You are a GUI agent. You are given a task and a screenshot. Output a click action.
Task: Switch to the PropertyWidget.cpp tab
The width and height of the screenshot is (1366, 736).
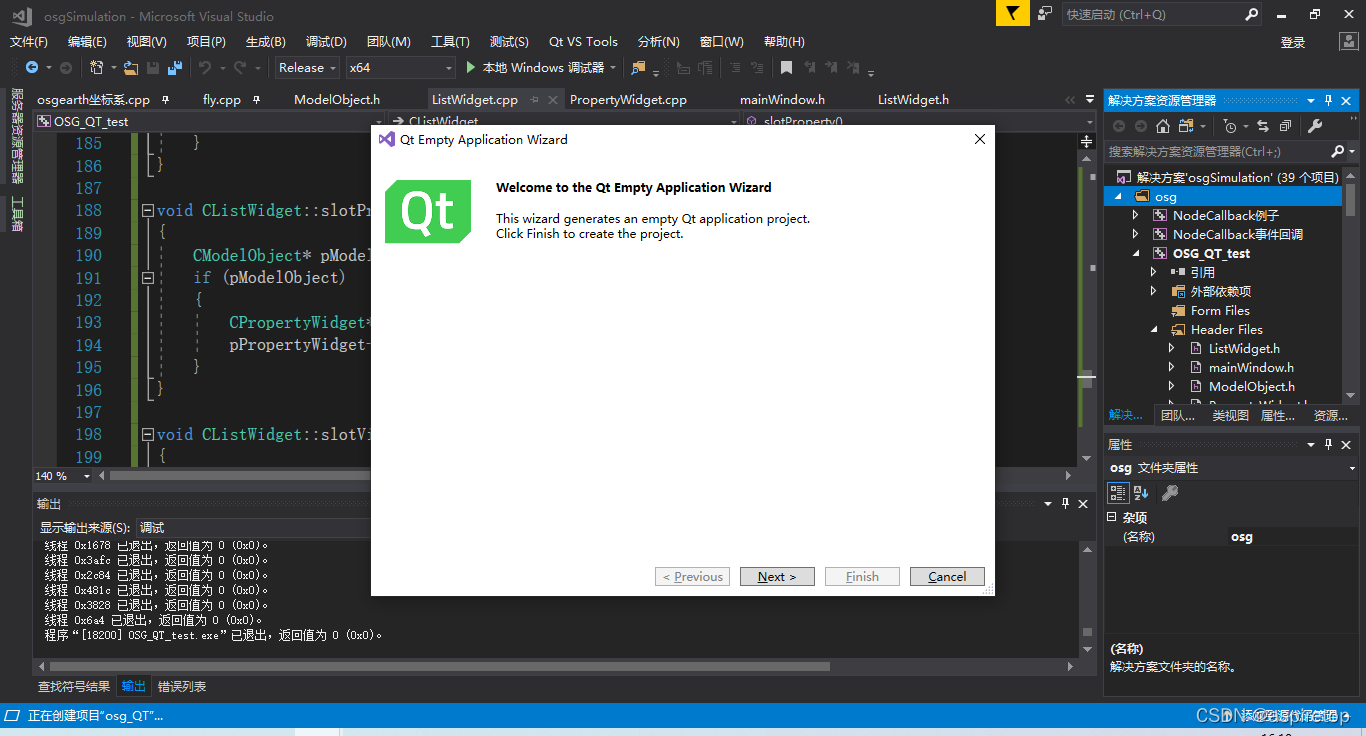tap(628, 100)
